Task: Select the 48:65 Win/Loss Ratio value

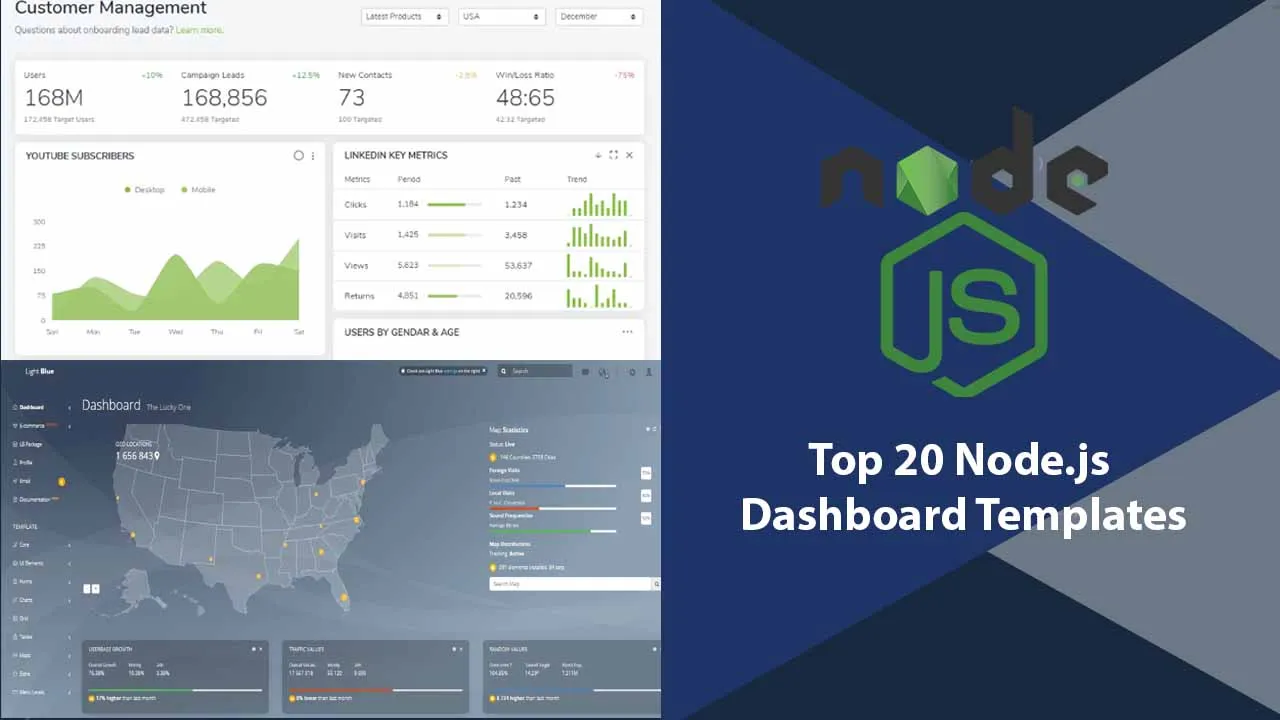Action: tap(525, 98)
